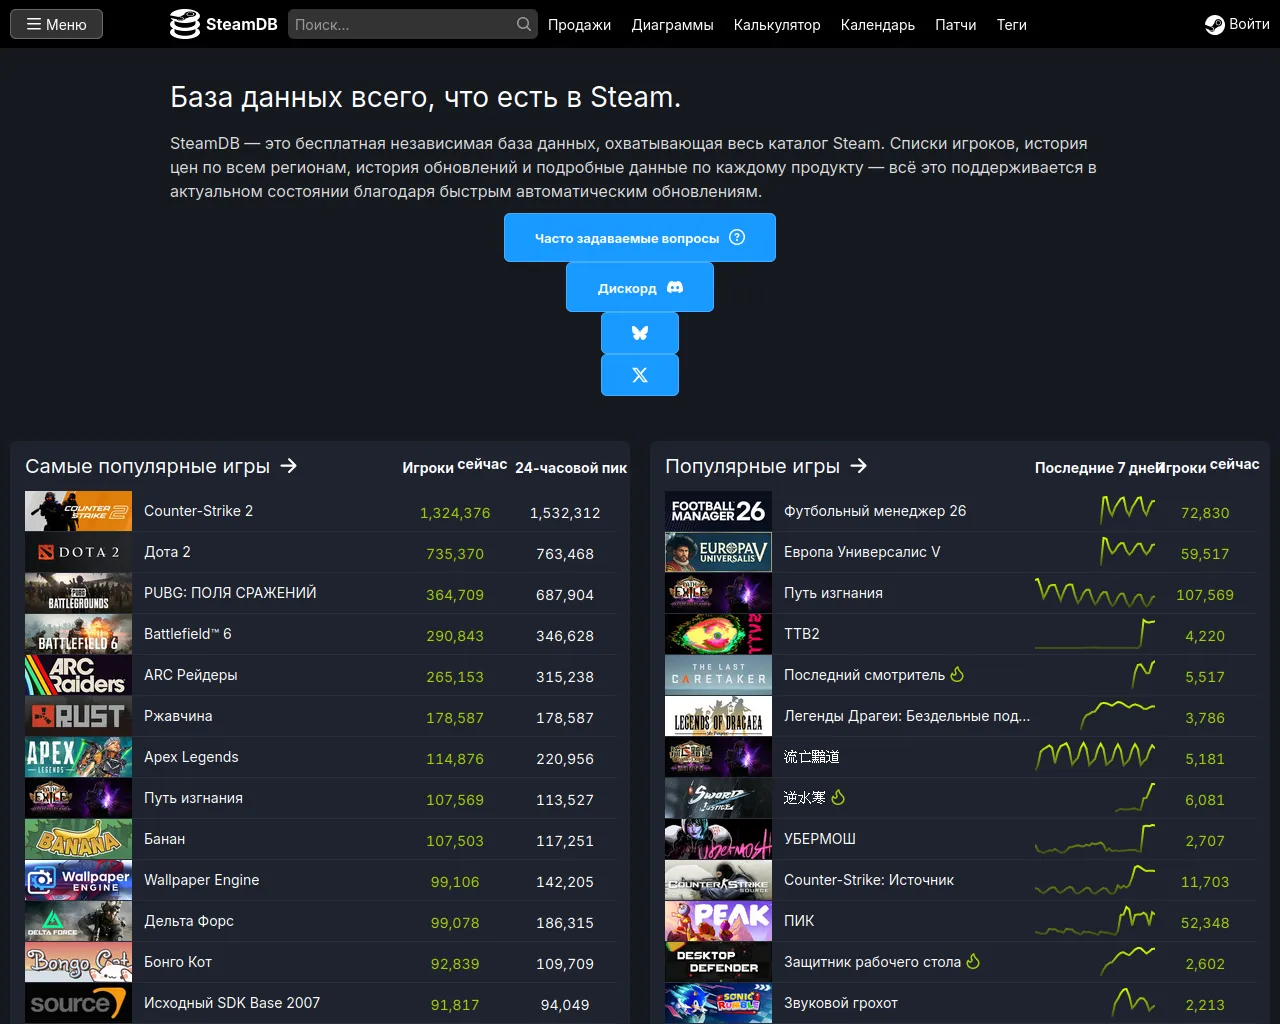
Task: Click the 24-hour peak value 687,904
Action: (x=565, y=595)
